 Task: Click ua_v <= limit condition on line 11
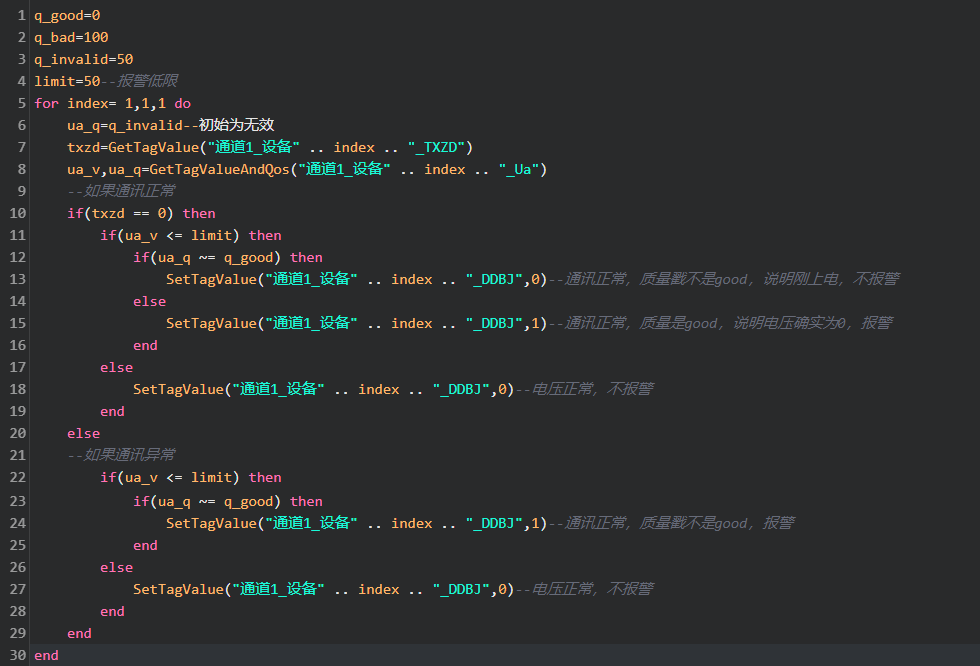pos(178,235)
